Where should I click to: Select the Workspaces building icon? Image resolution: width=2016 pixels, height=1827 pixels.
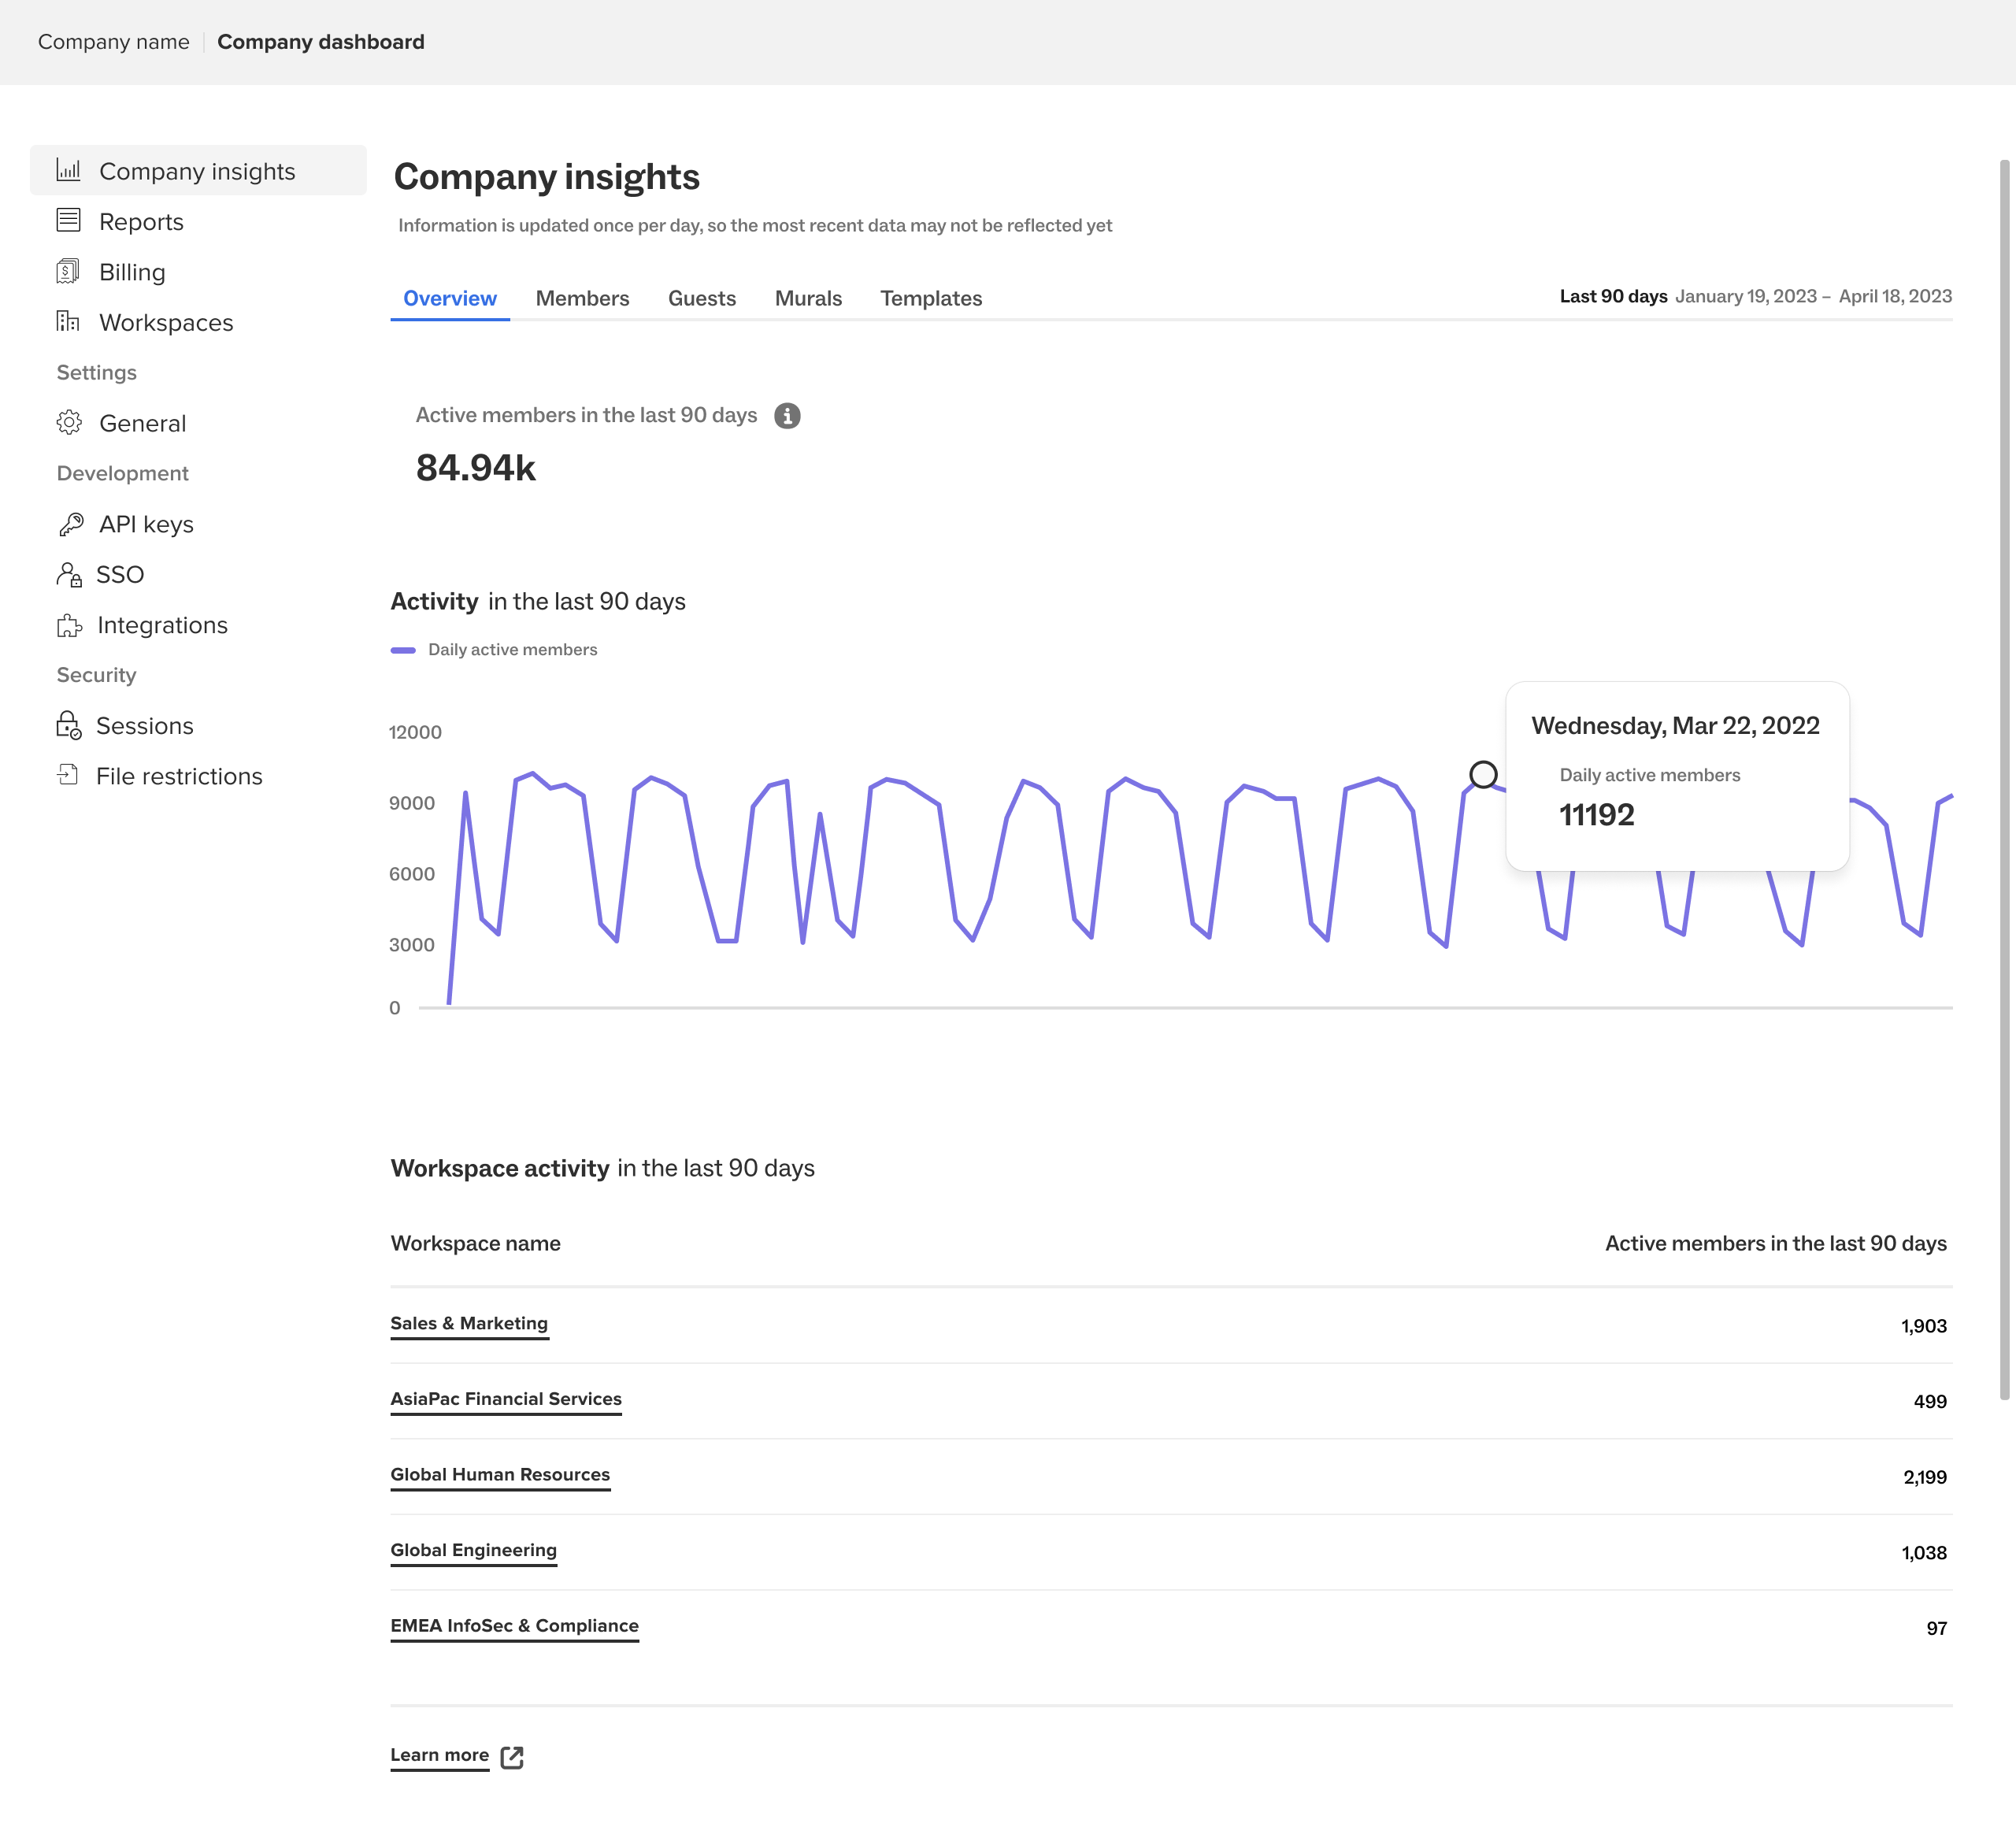pos(68,321)
